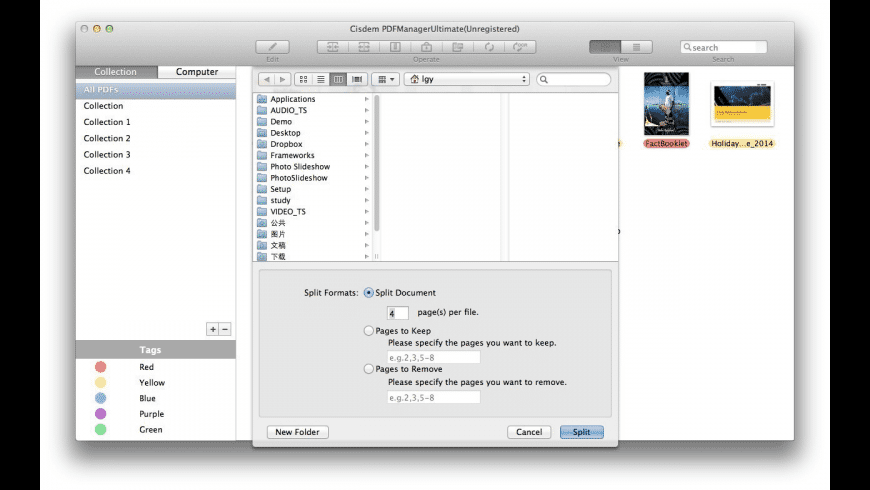Click the Convert arrows toolbar icon
The width and height of the screenshot is (870, 490).
coord(489,47)
